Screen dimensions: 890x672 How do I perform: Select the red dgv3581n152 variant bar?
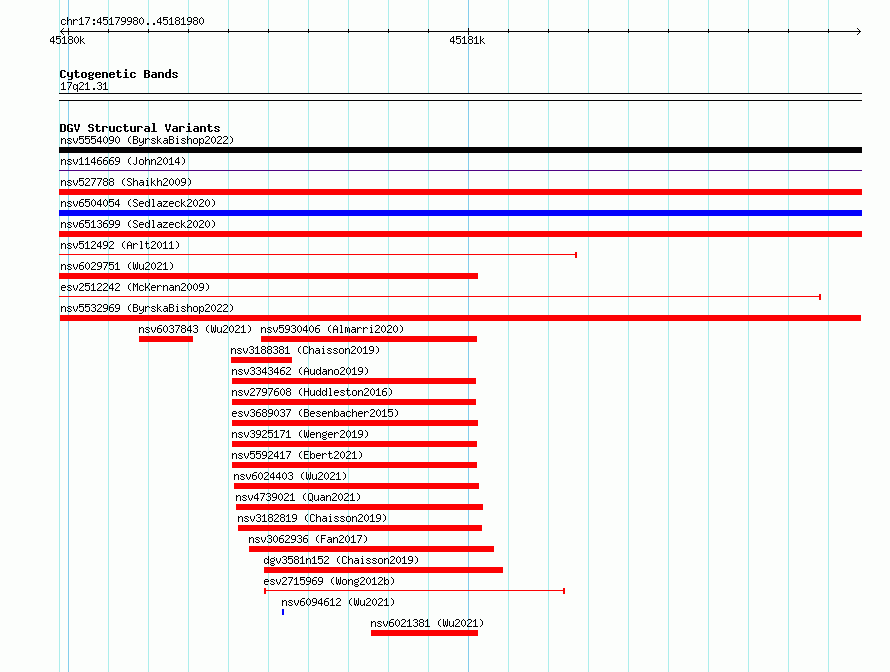[x=383, y=570]
